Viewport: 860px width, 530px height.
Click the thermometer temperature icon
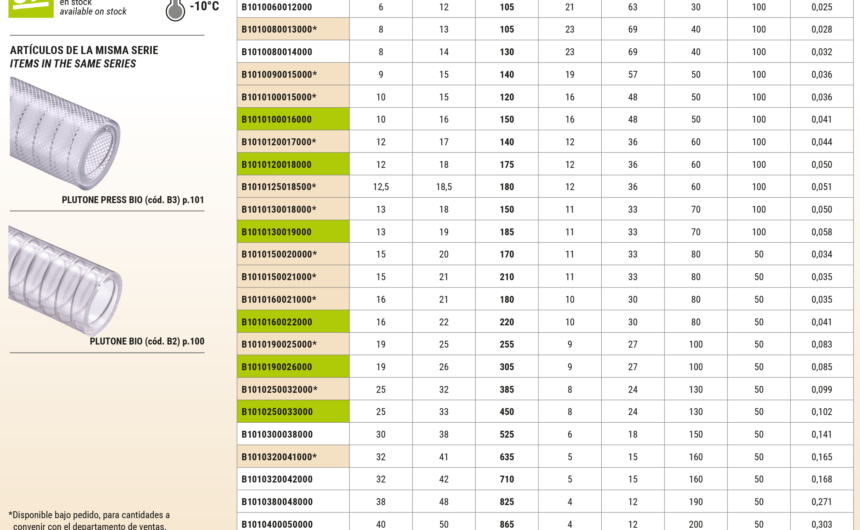pos(175,9)
